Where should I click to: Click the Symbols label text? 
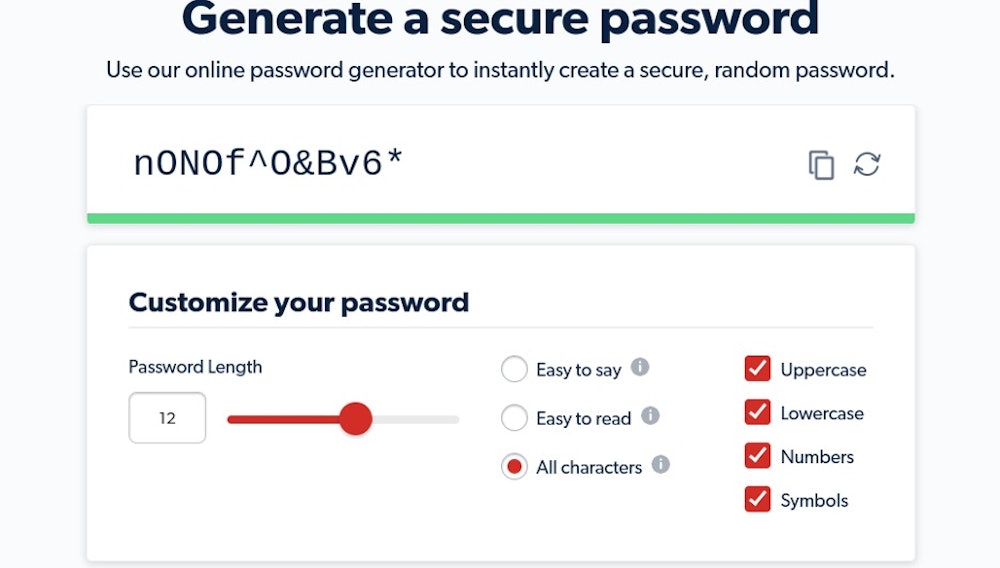pos(814,501)
